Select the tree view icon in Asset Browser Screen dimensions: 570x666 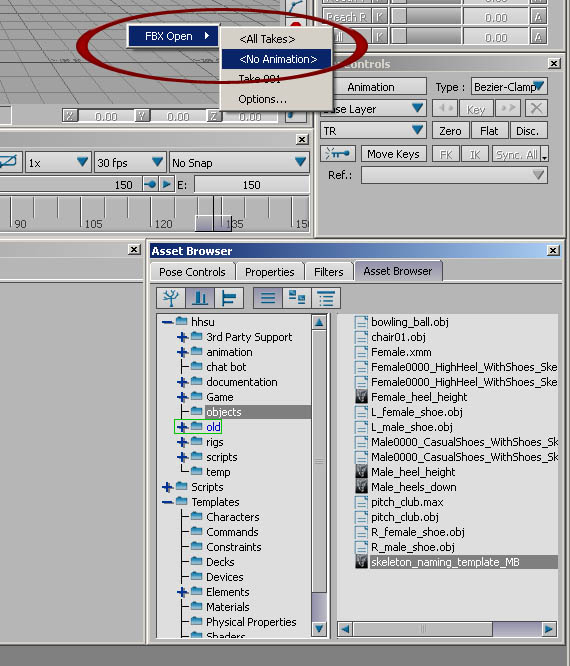click(x=171, y=298)
